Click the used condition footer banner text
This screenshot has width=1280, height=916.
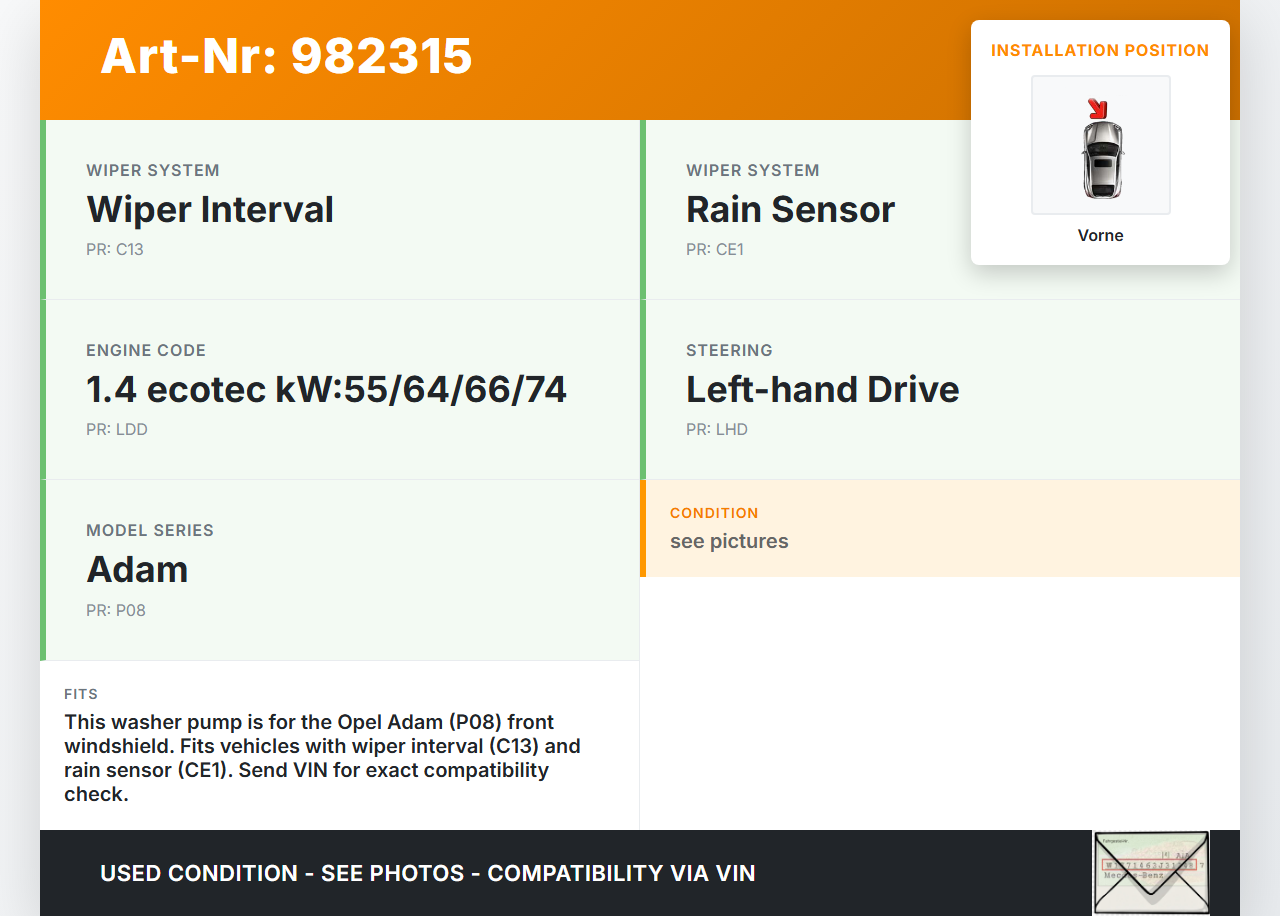pyautogui.click(x=427, y=873)
